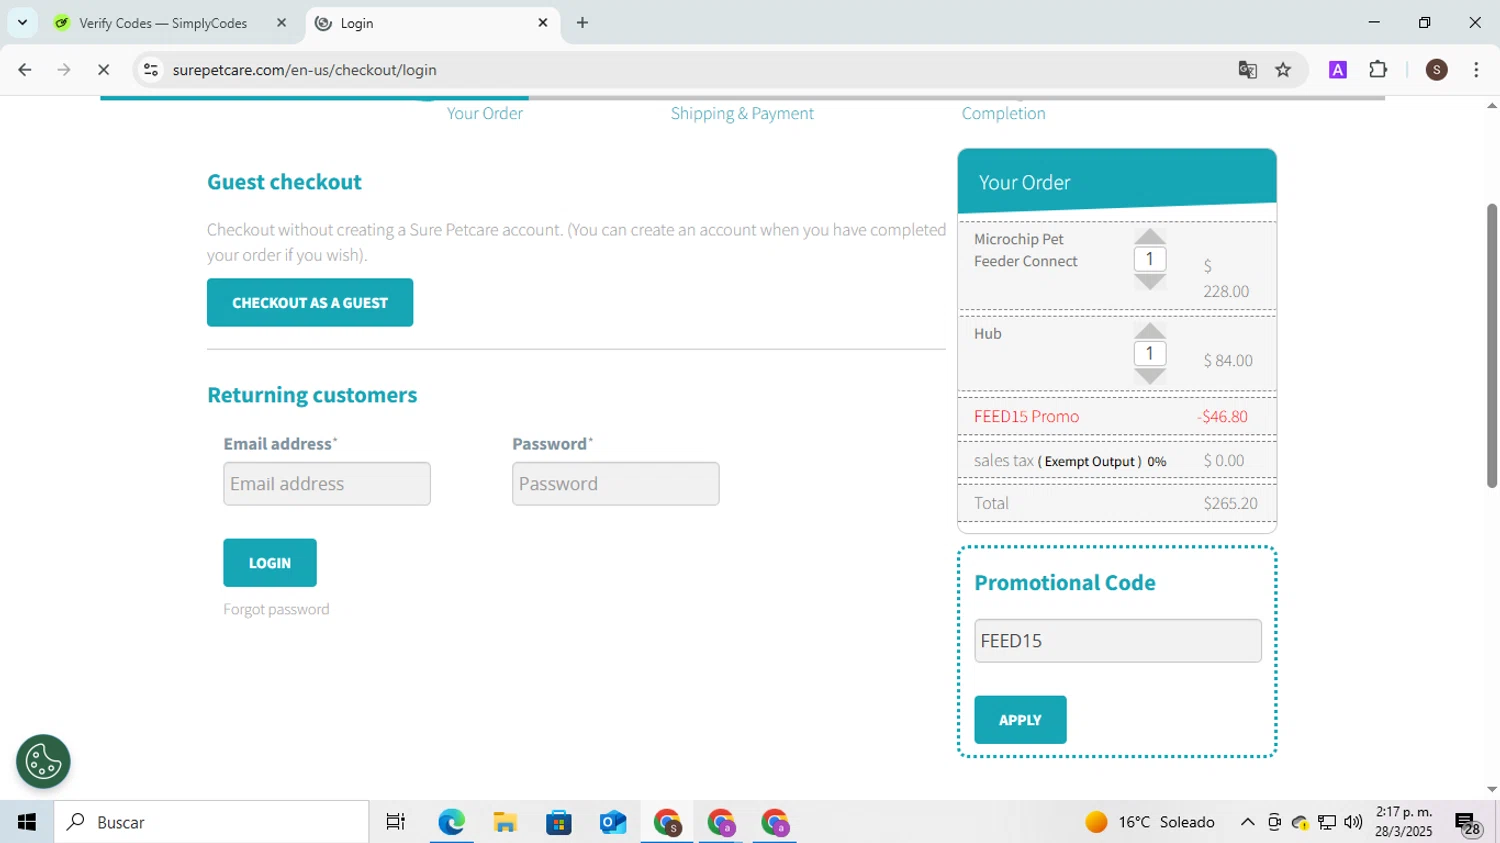Open the weather widget showing 16°C Soleado
Viewport: 1500px width, 843px height.
[1150, 822]
